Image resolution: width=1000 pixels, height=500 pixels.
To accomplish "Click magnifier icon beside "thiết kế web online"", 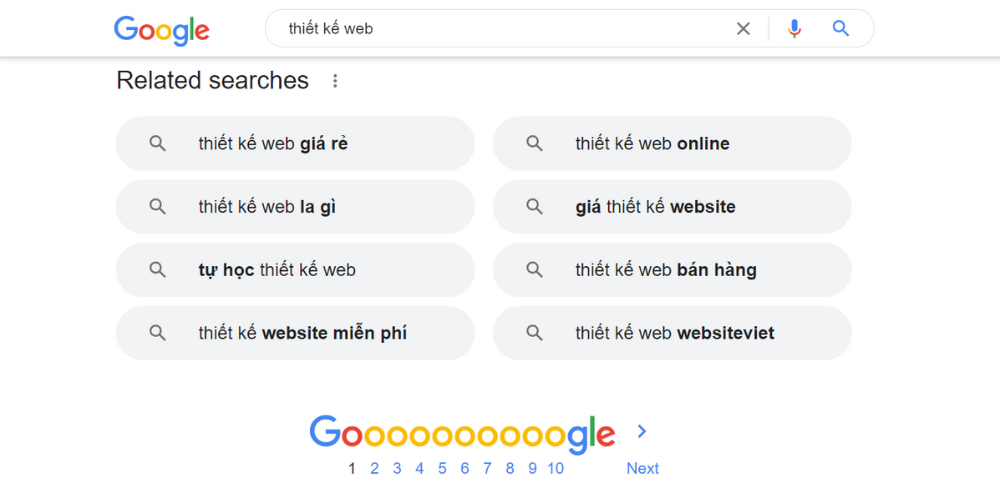I will 534,144.
